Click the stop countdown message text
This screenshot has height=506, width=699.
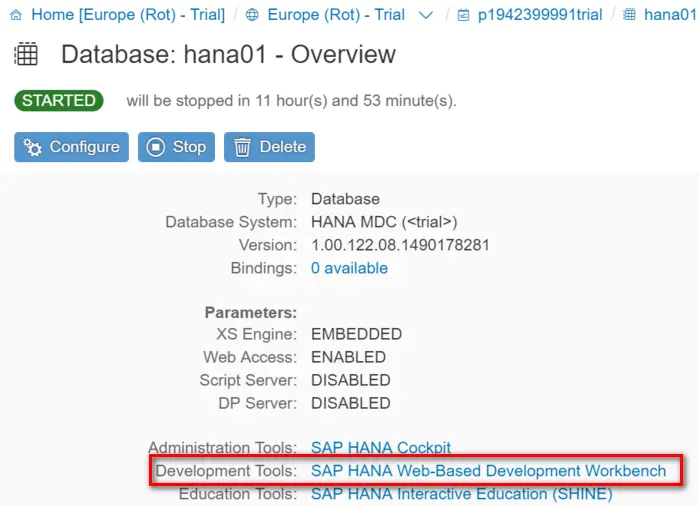click(292, 101)
